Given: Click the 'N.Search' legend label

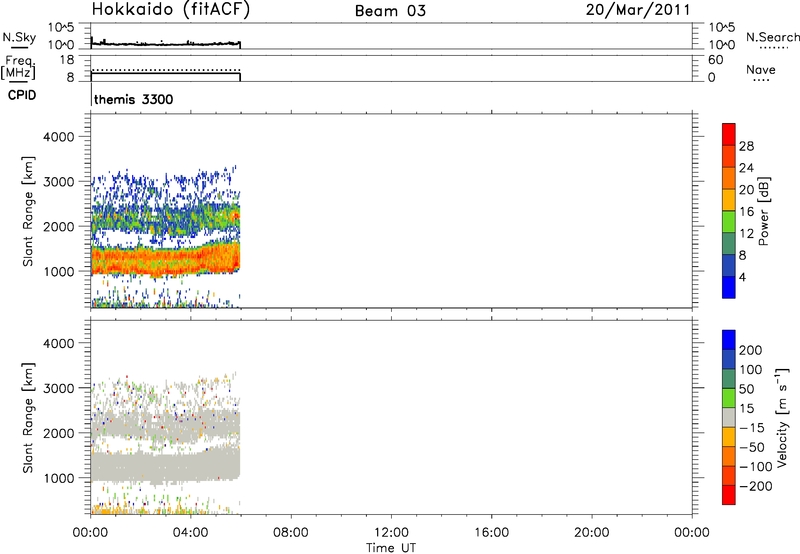Looking at the screenshot, I should pos(773,37).
